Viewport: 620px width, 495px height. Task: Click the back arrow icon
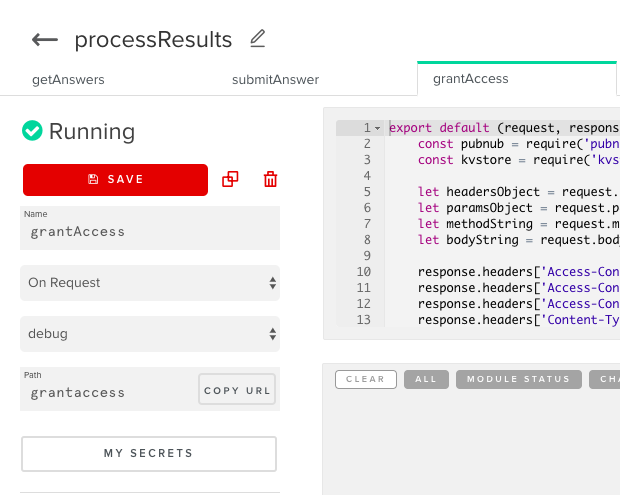click(44, 40)
